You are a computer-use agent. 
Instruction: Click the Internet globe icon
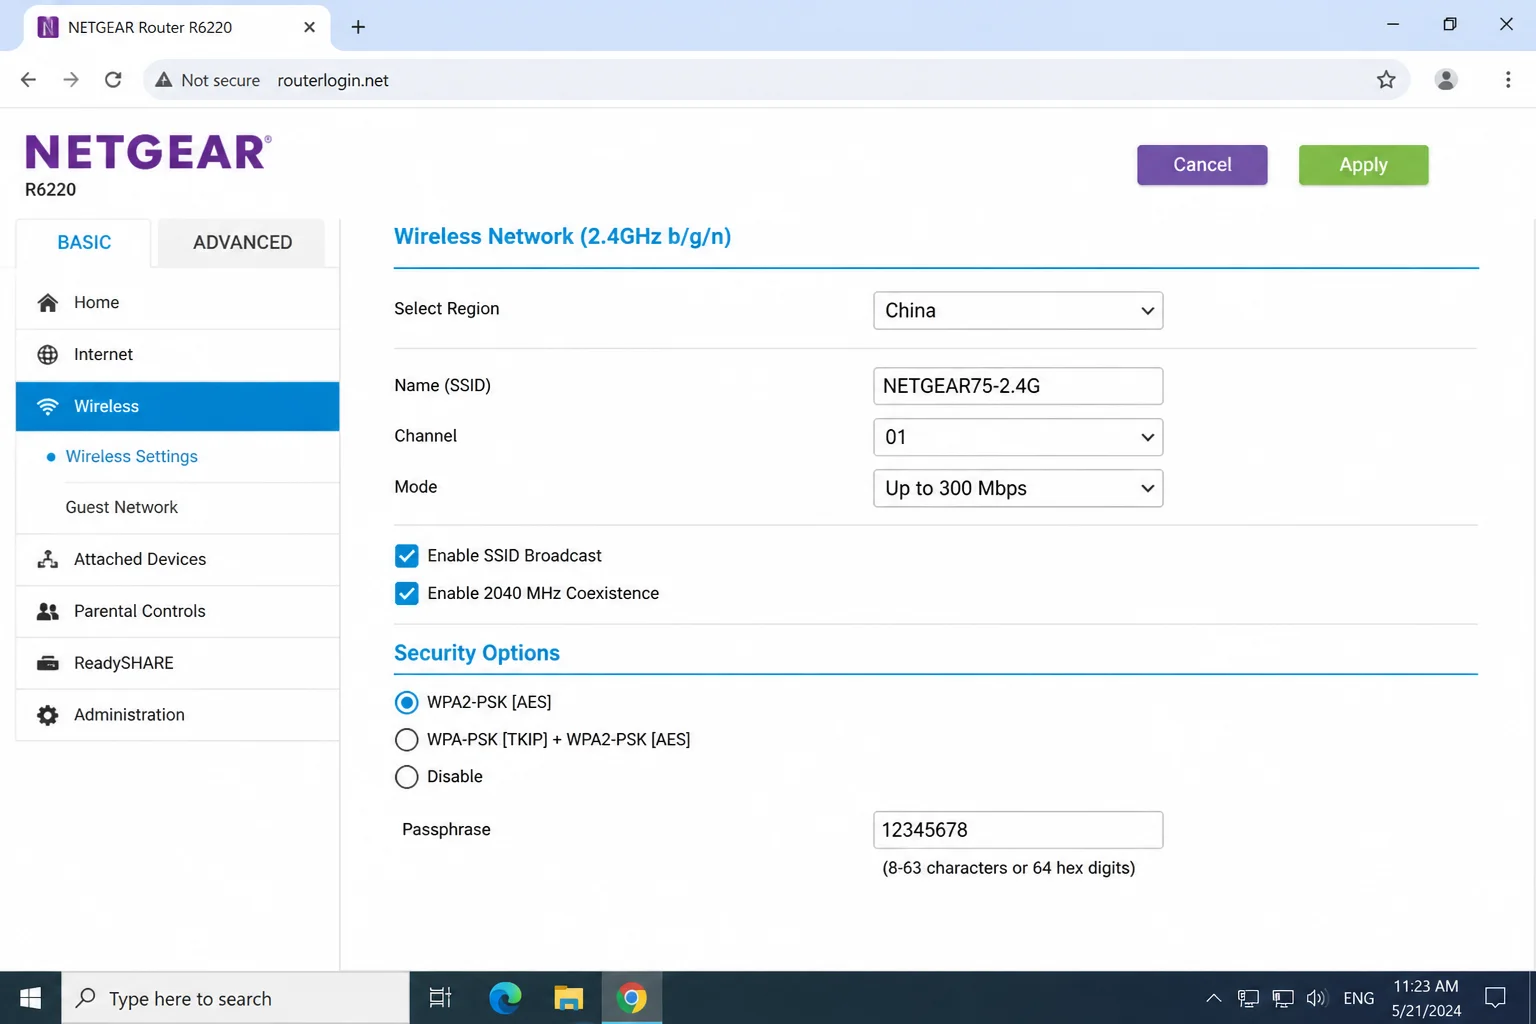(47, 355)
